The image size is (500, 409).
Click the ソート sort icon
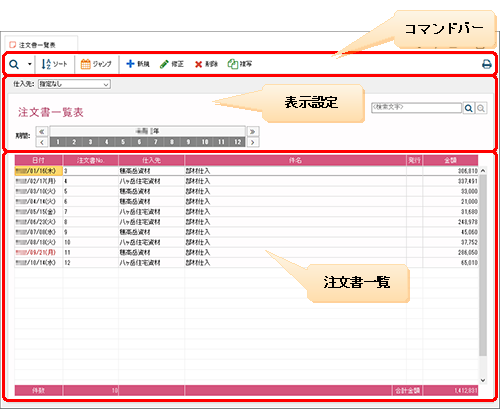[46, 64]
